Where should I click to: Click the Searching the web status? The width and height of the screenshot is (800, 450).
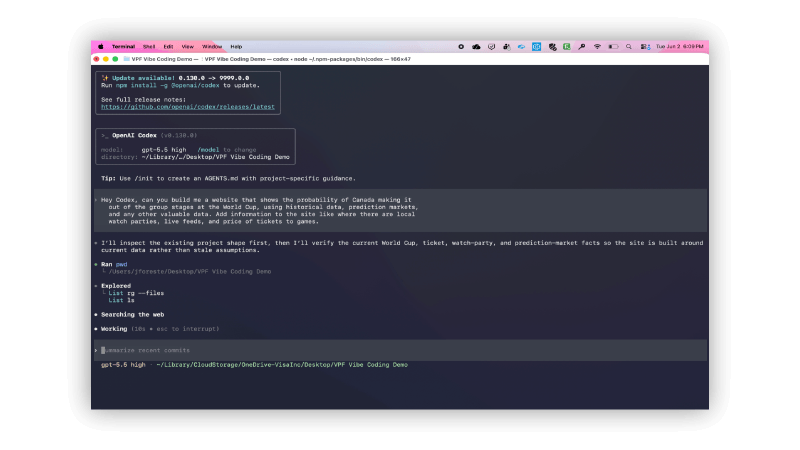click(x=133, y=314)
